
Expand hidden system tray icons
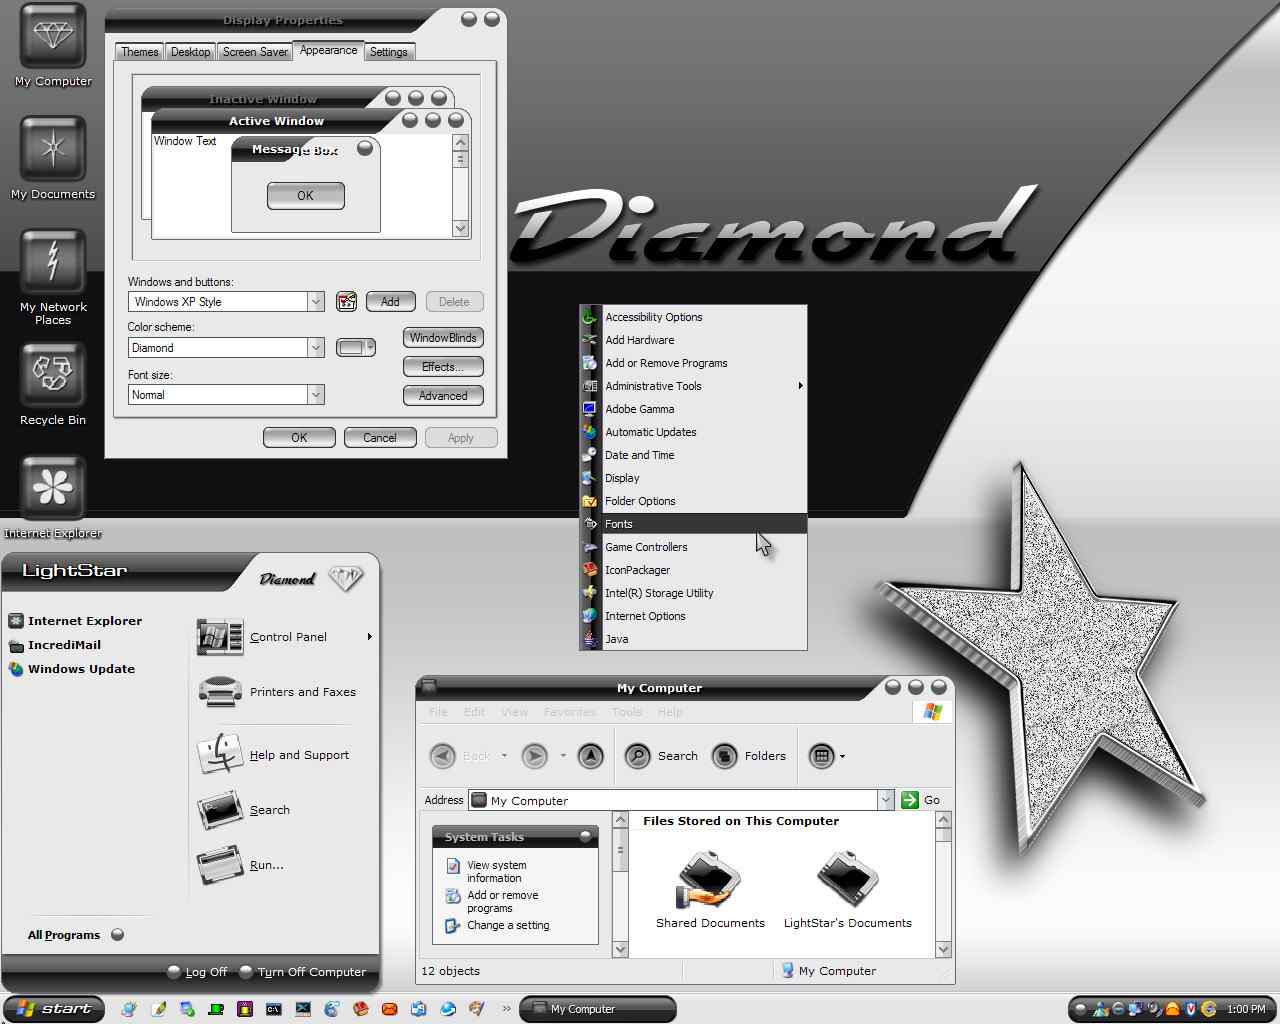[x=1080, y=1009]
